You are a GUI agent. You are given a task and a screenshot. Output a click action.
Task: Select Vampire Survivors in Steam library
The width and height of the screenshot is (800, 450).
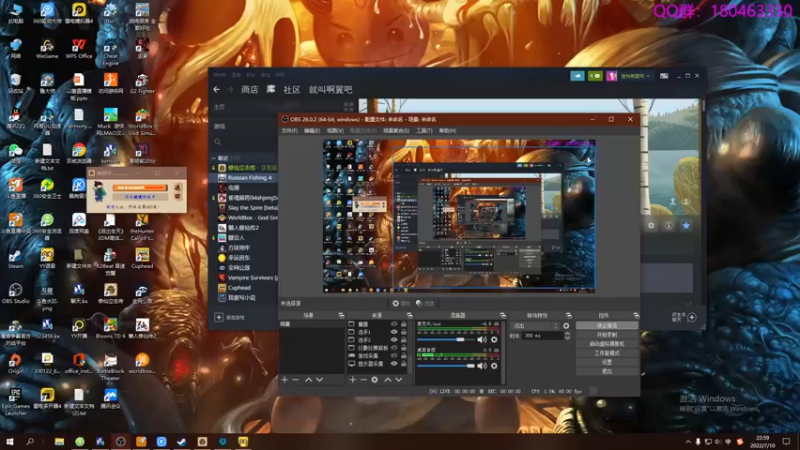pyautogui.click(x=248, y=278)
